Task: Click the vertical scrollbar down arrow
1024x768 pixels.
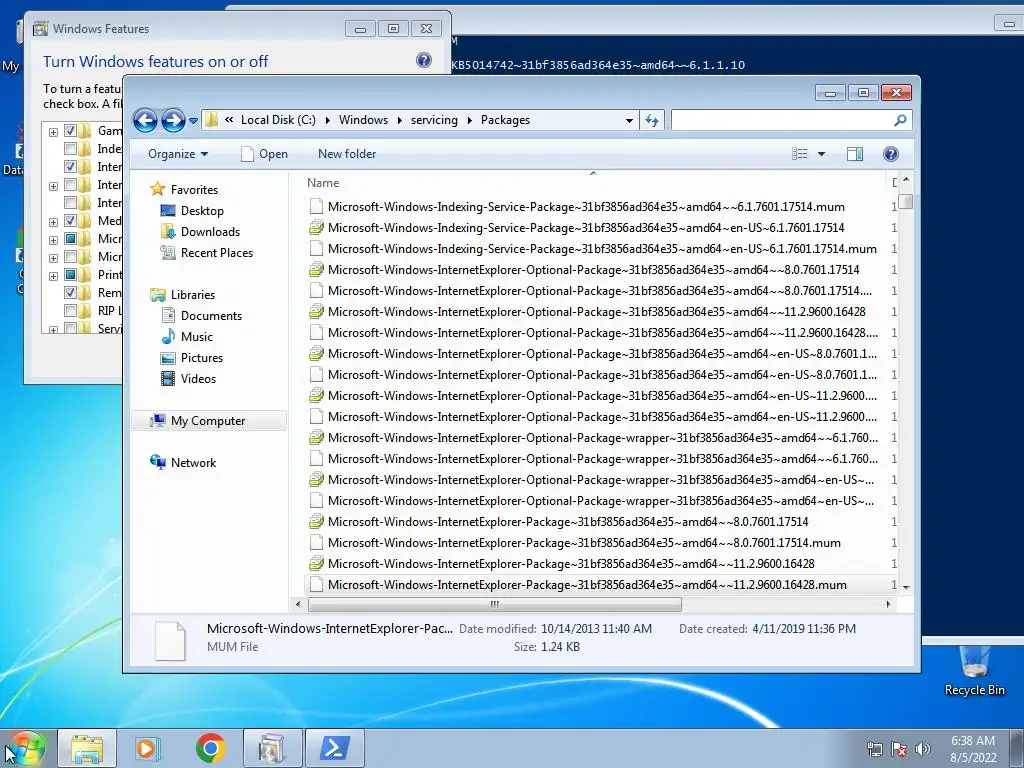Action: (x=906, y=587)
